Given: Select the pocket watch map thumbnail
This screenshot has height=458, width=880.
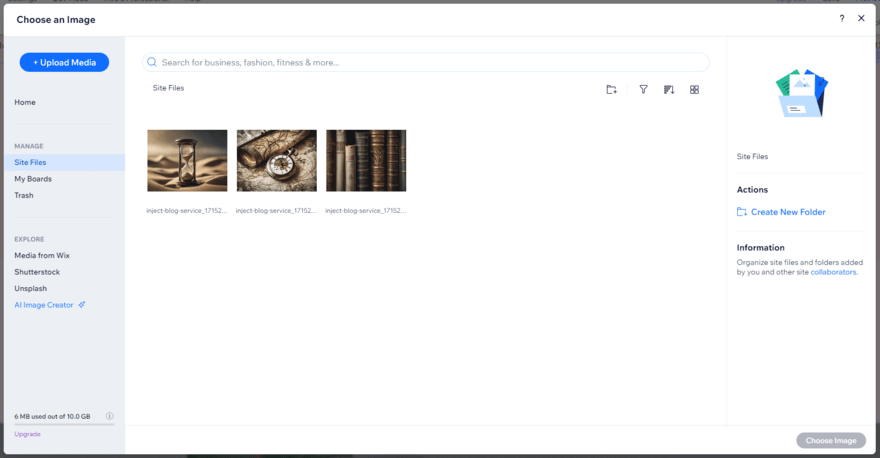Looking at the screenshot, I should [x=277, y=161].
